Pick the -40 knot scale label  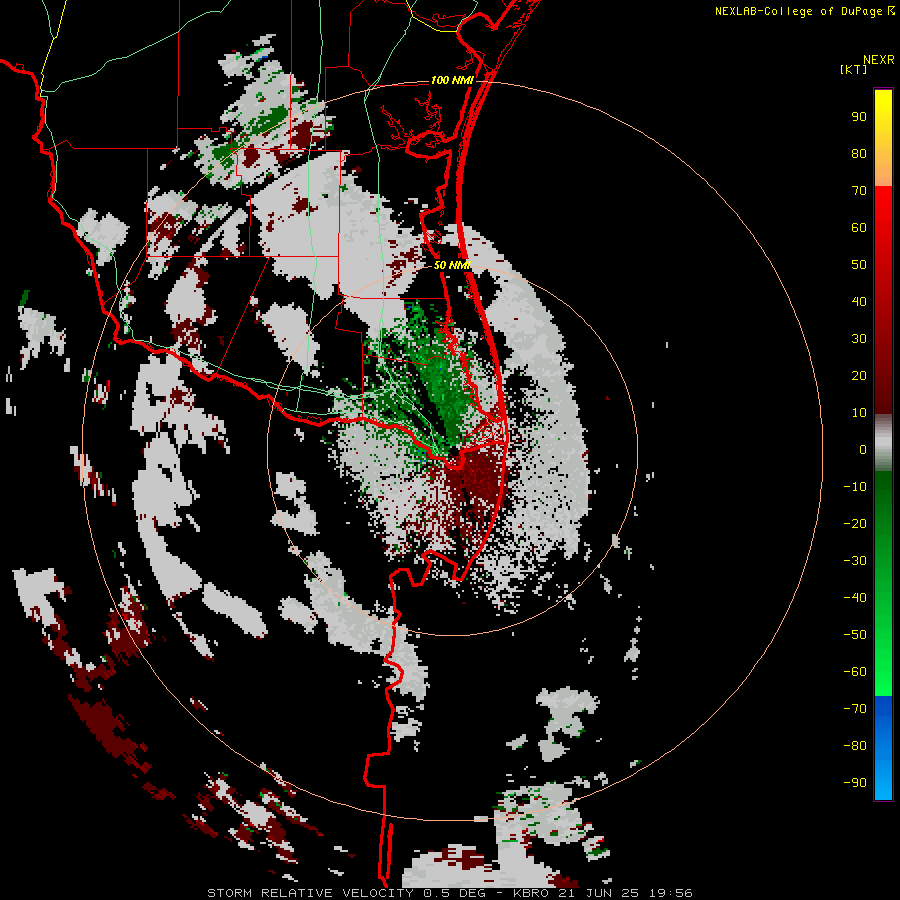point(855,598)
